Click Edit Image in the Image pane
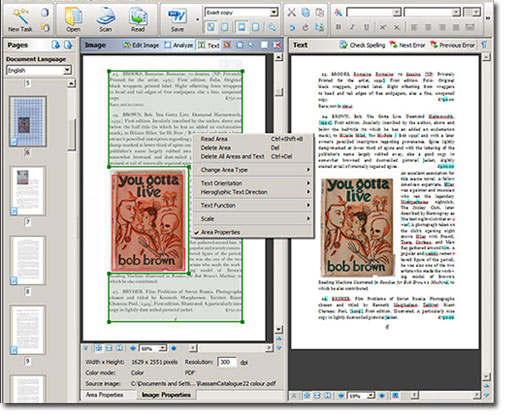 141,45
